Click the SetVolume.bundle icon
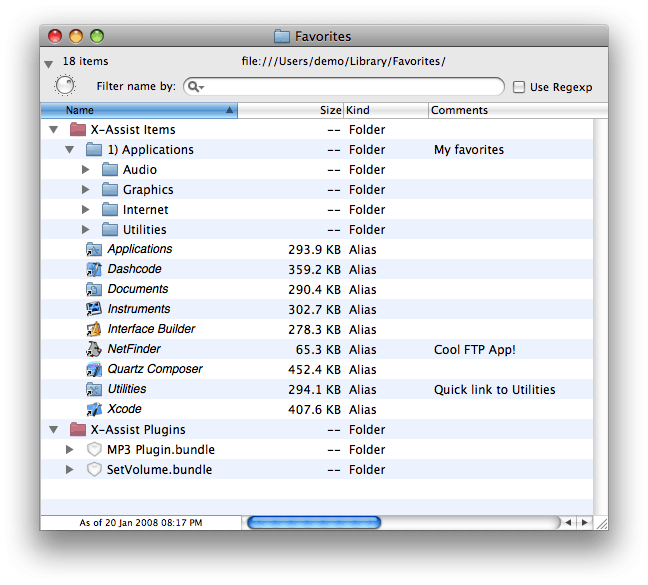This screenshot has width=648, height=585. point(94,469)
